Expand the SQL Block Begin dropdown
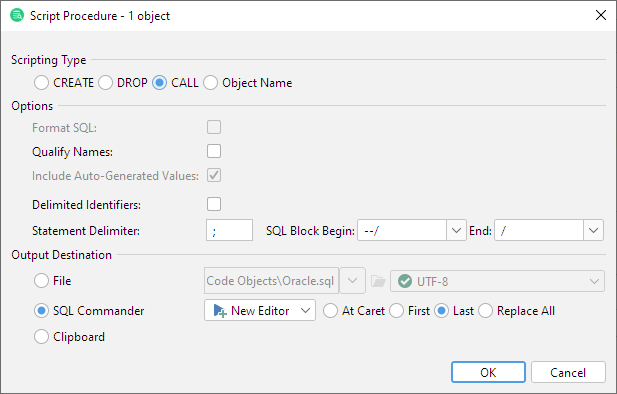Viewport: 617px width, 394px height. click(456, 230)
